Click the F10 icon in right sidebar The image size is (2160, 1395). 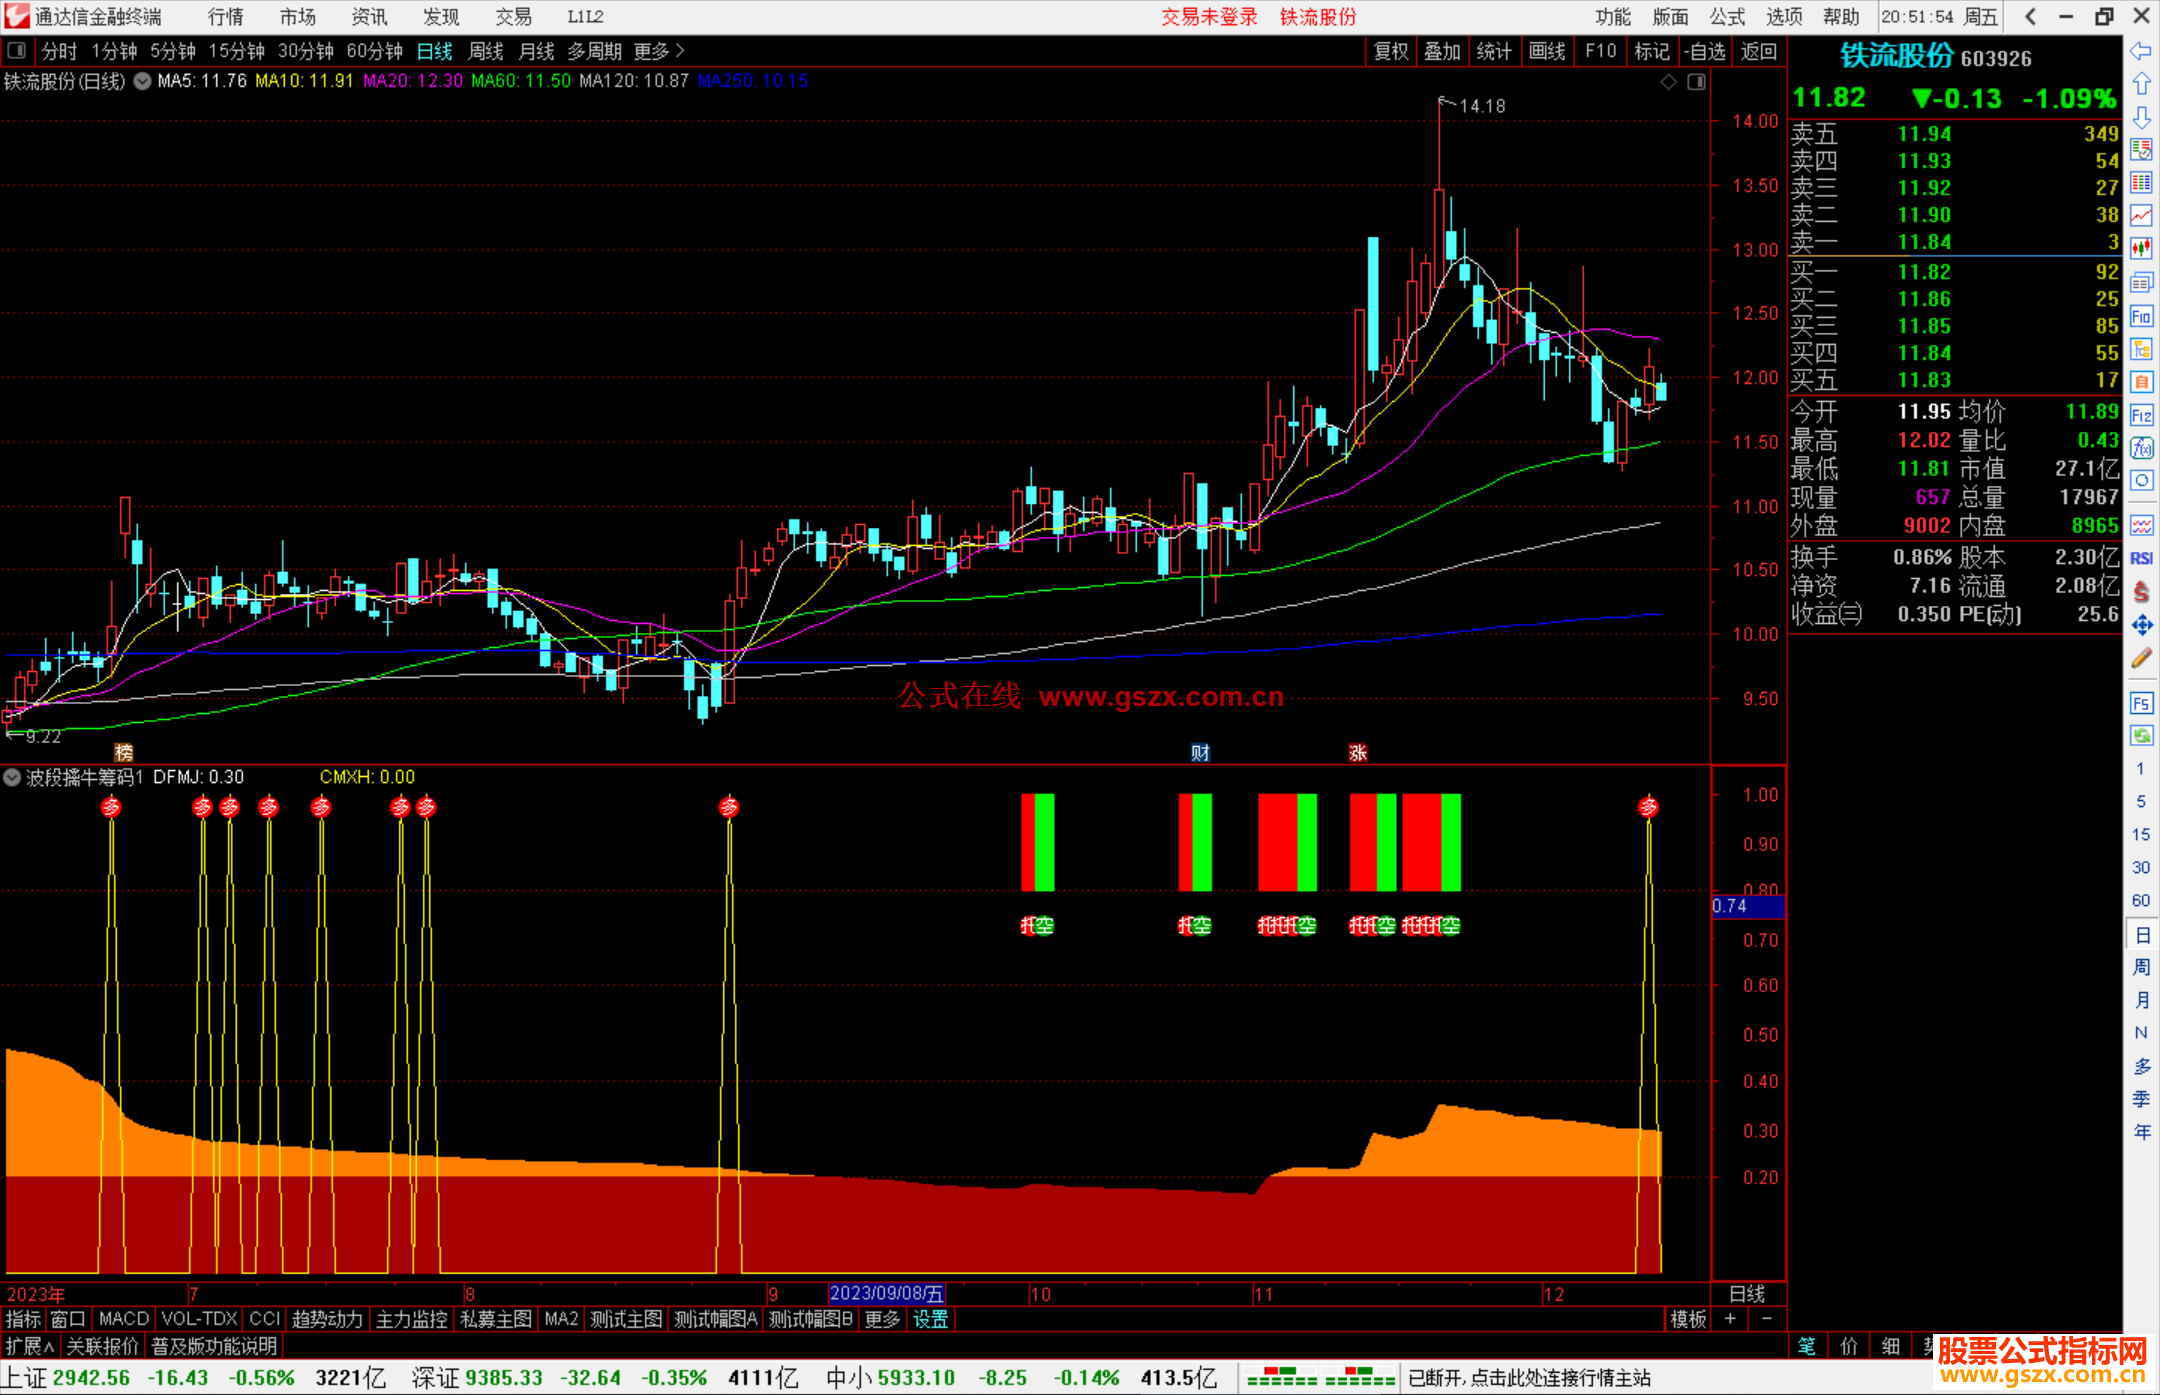point(2141,317)
